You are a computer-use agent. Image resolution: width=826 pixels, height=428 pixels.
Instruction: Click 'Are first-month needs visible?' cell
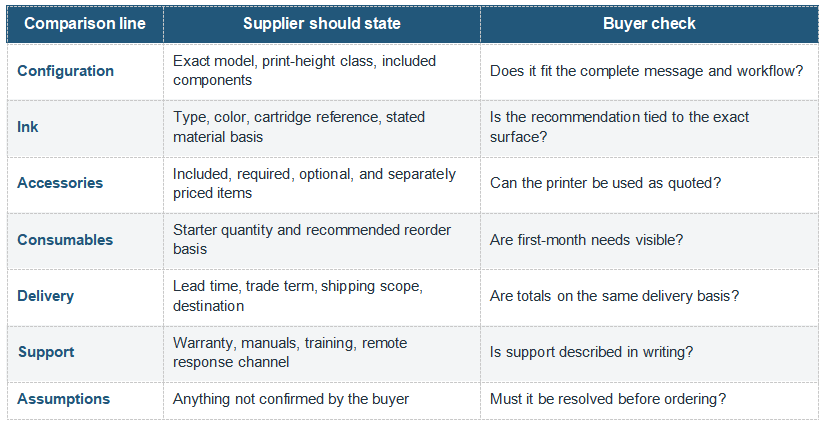tap(649, 240)
